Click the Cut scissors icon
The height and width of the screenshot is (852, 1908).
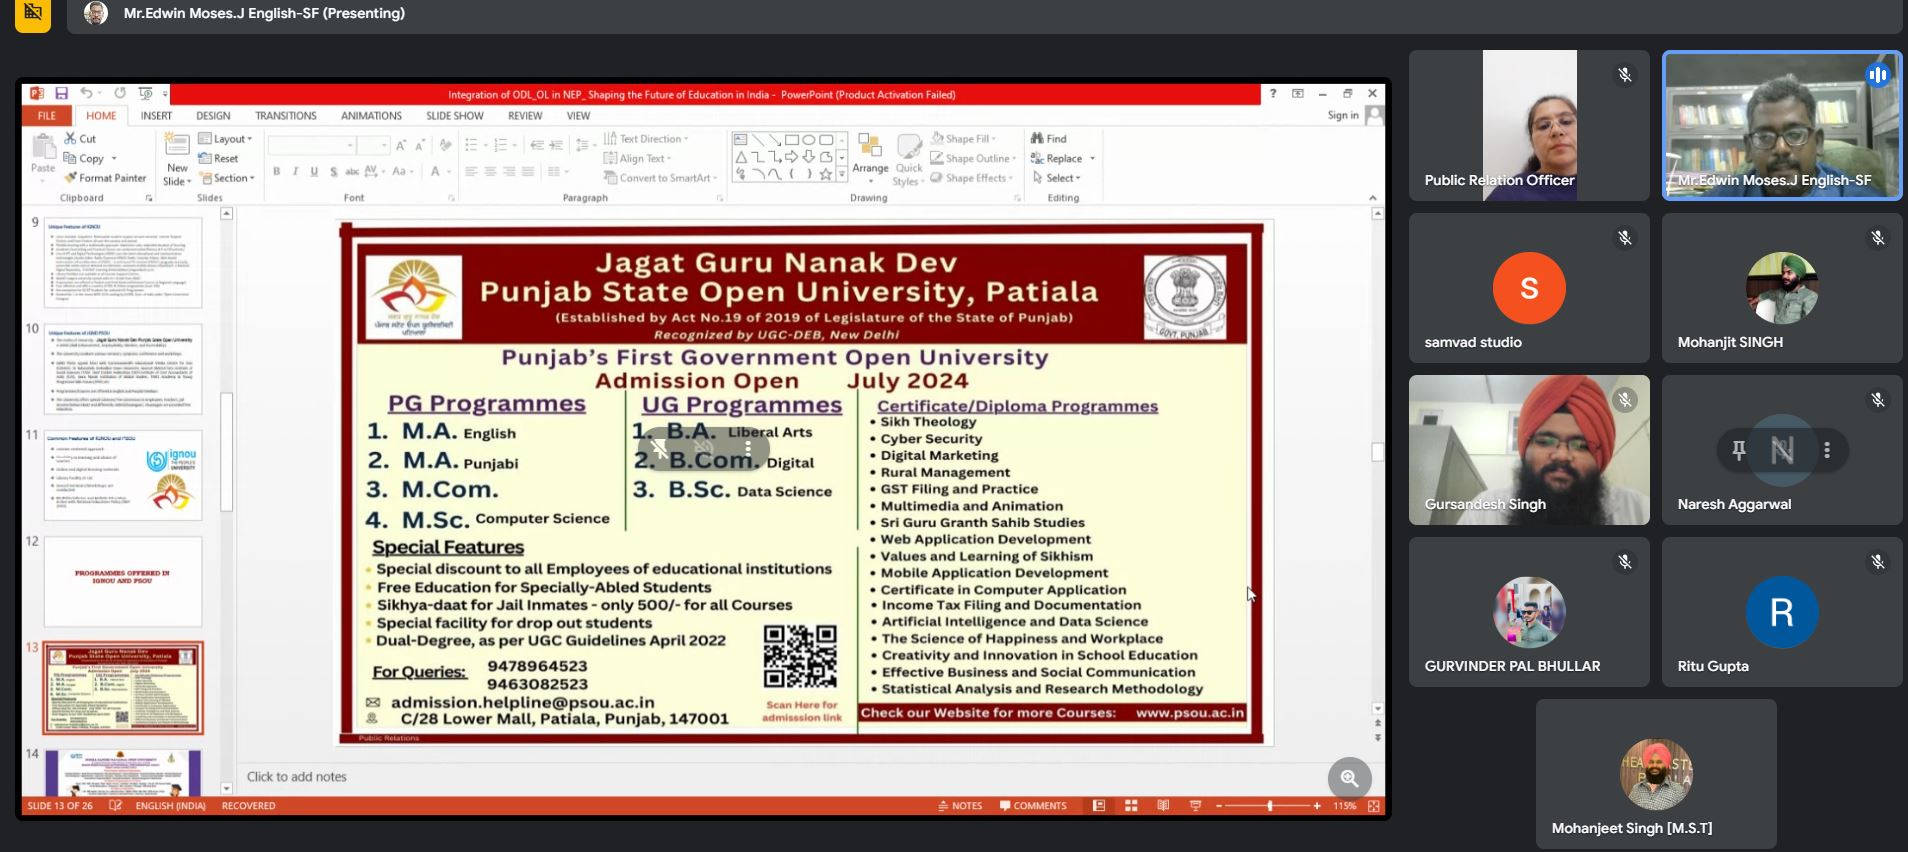pos(70,139)
